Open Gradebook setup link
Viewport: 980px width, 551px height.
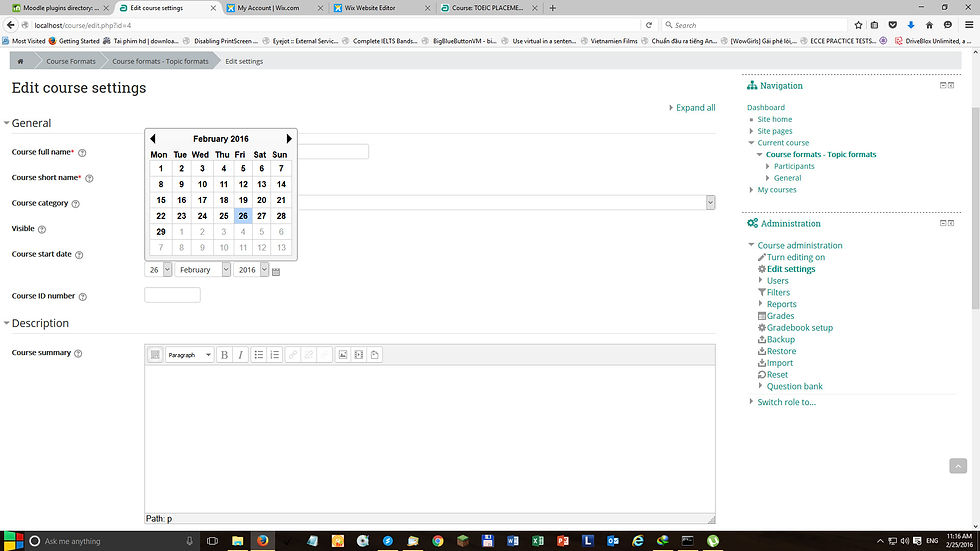coord(799,328)
